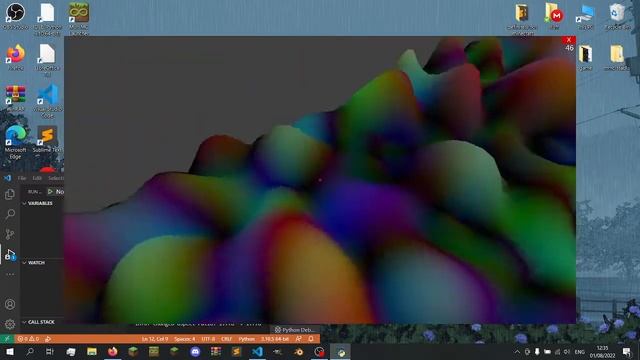Open the VS Code Selection menu

[x=56, y=178]
